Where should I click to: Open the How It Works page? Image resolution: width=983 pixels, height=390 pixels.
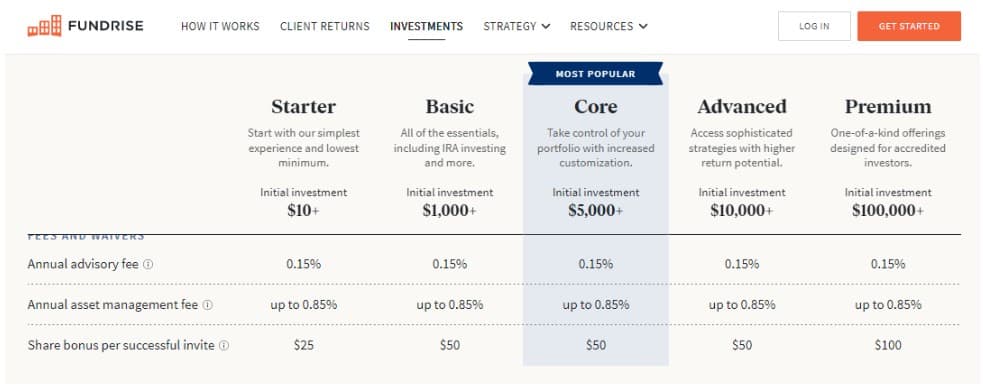[x=220, y=26]
